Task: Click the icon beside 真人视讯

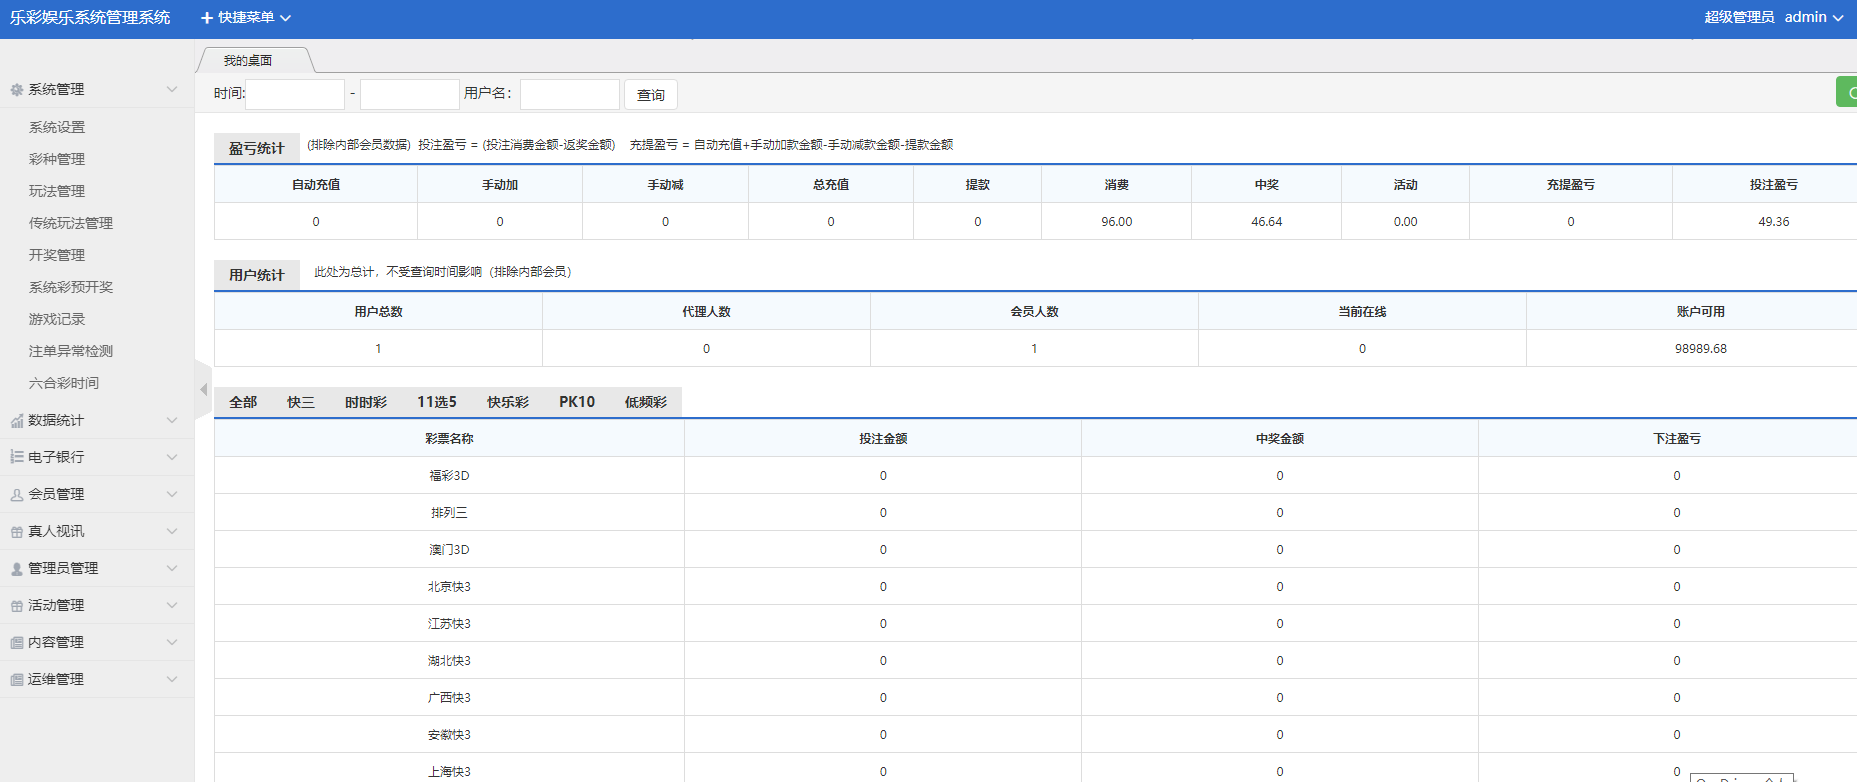Action: click(x=16, y=532)
